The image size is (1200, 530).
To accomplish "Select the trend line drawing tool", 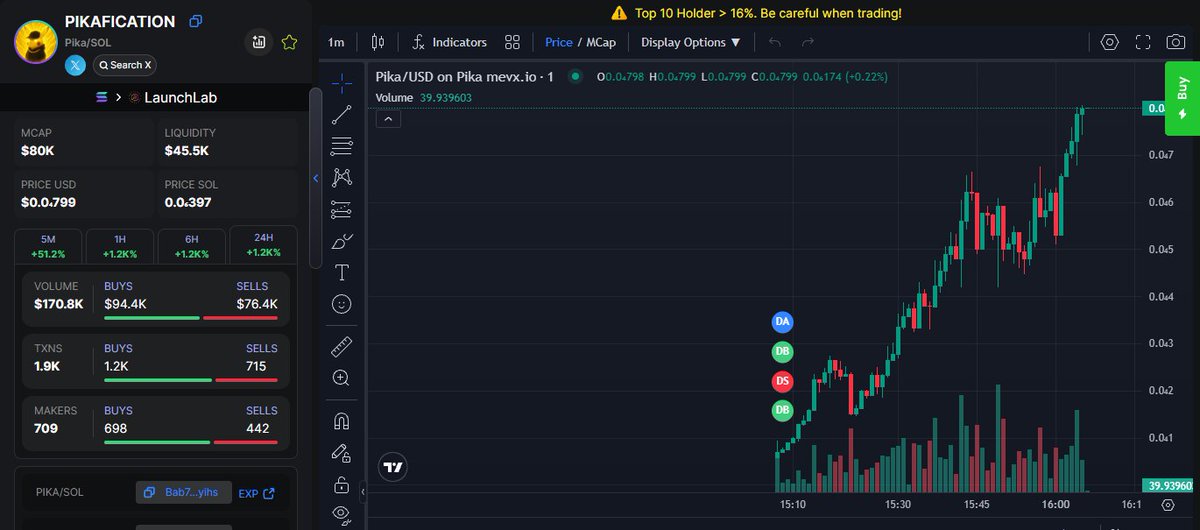I will 342,113.
